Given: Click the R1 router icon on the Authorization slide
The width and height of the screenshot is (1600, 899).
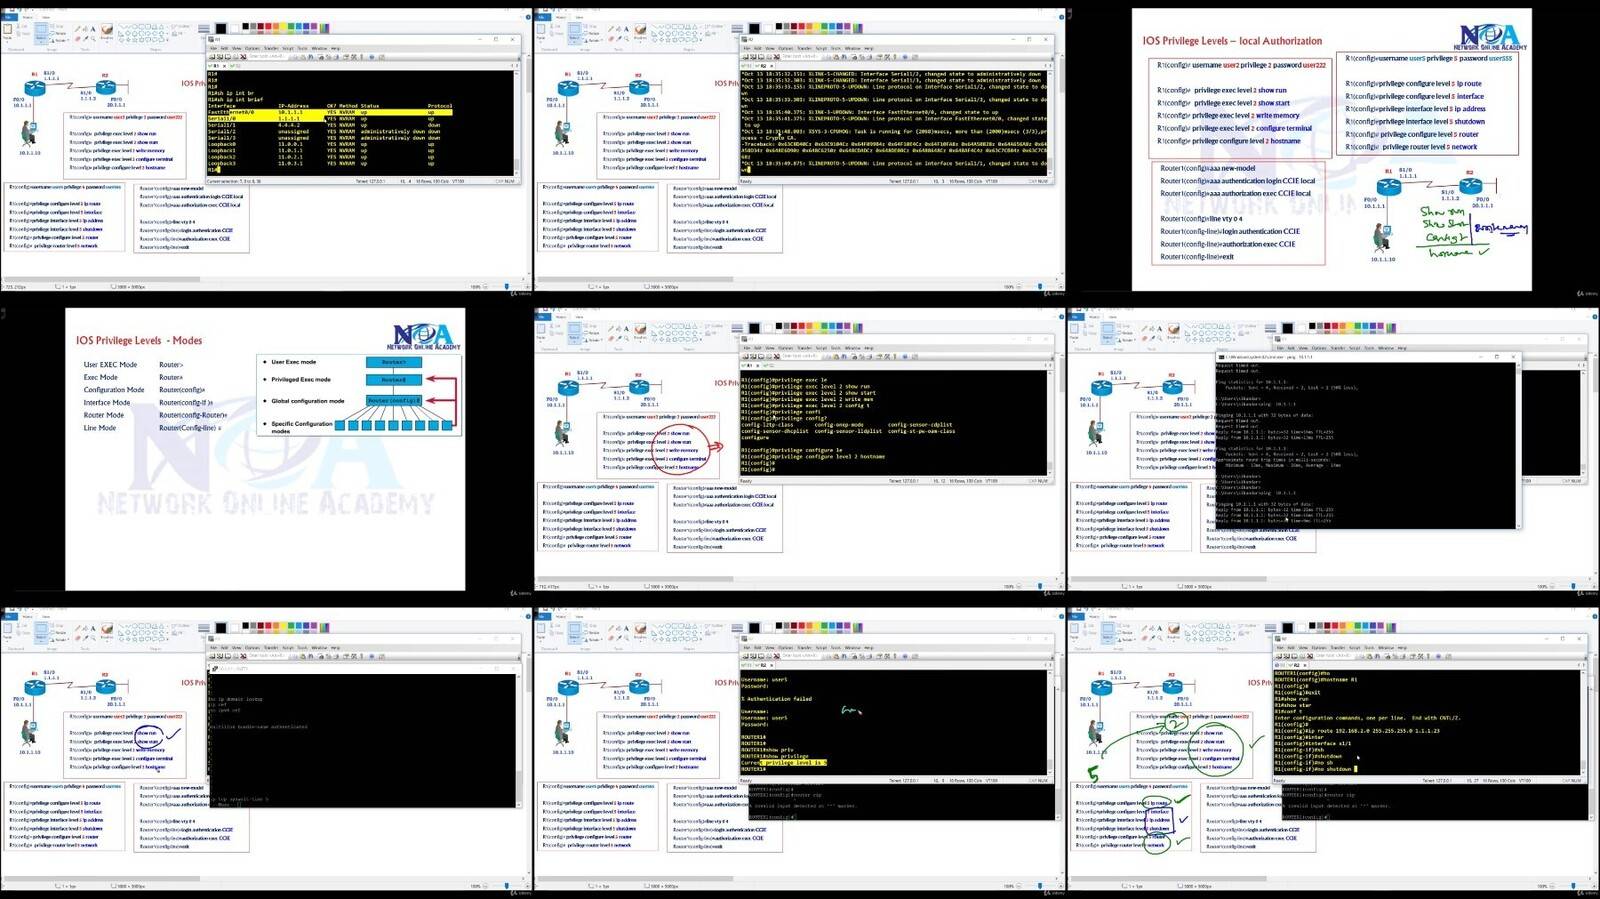Looking at the screenshot, I should click(x=1390, y=185).
